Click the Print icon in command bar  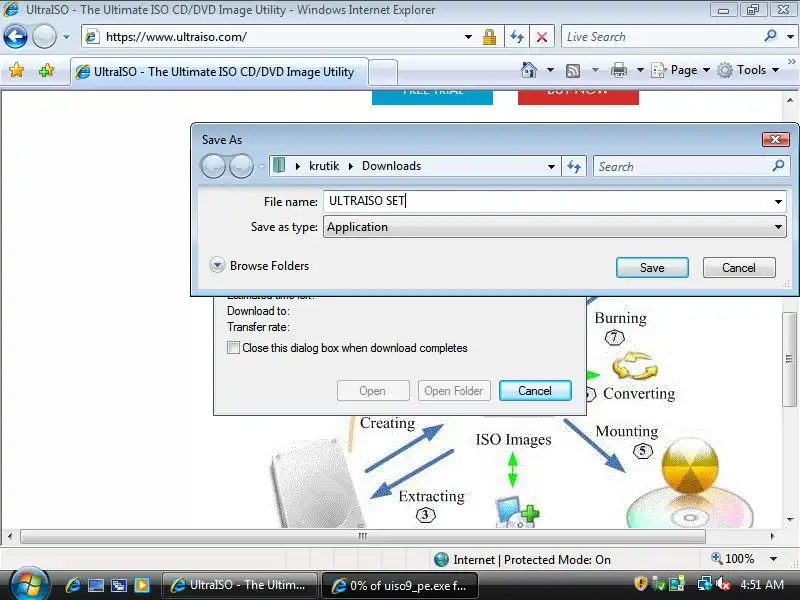pos(619,70)
